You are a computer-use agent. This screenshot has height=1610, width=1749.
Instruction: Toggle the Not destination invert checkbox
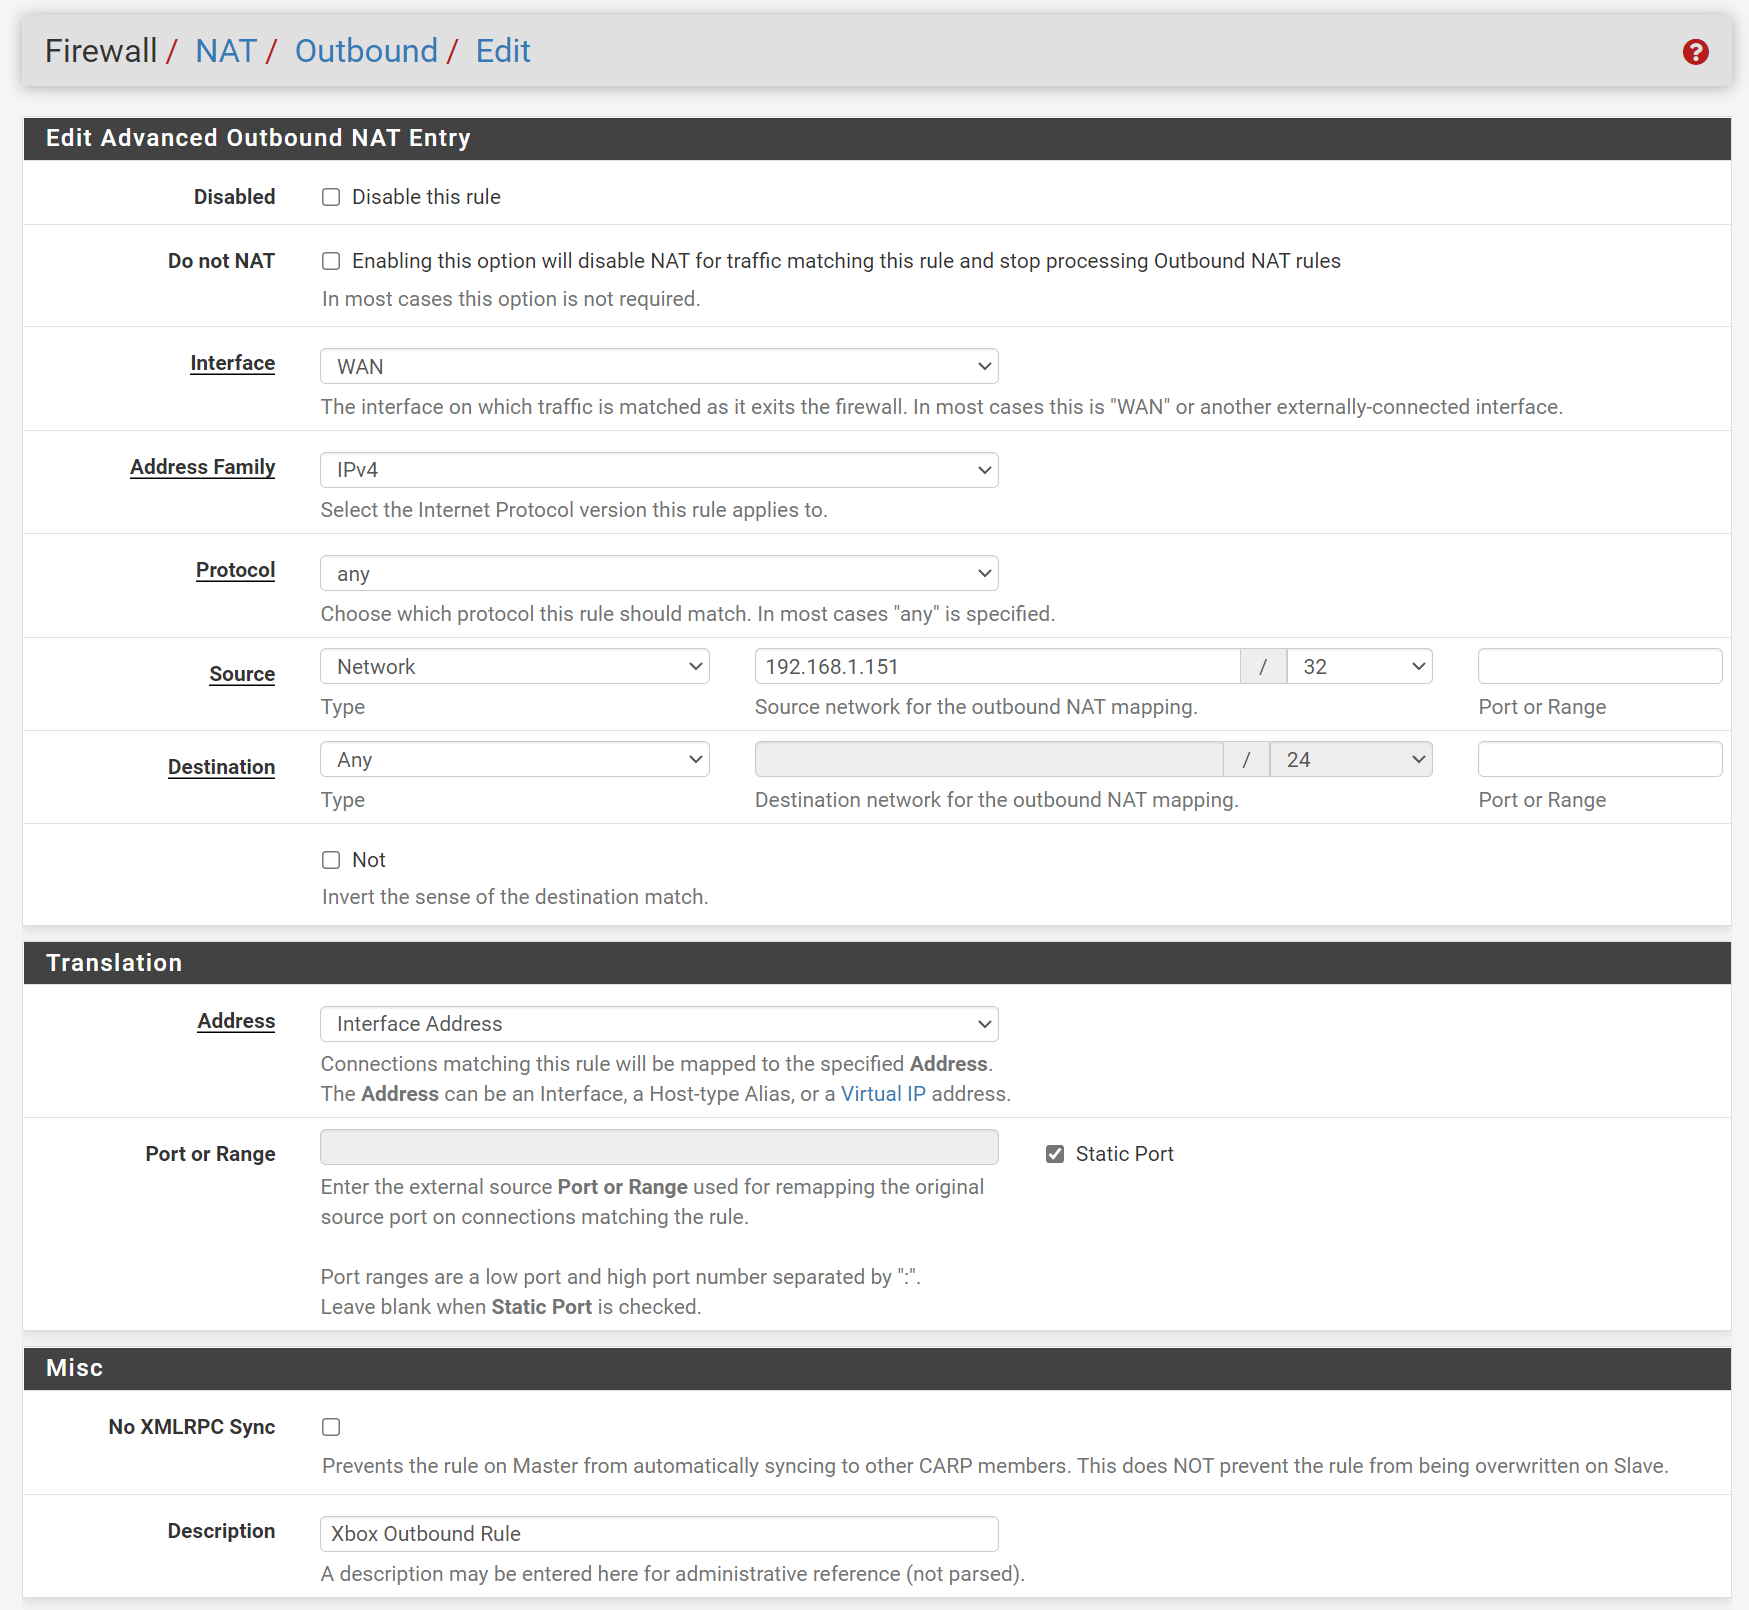[331, 860]
